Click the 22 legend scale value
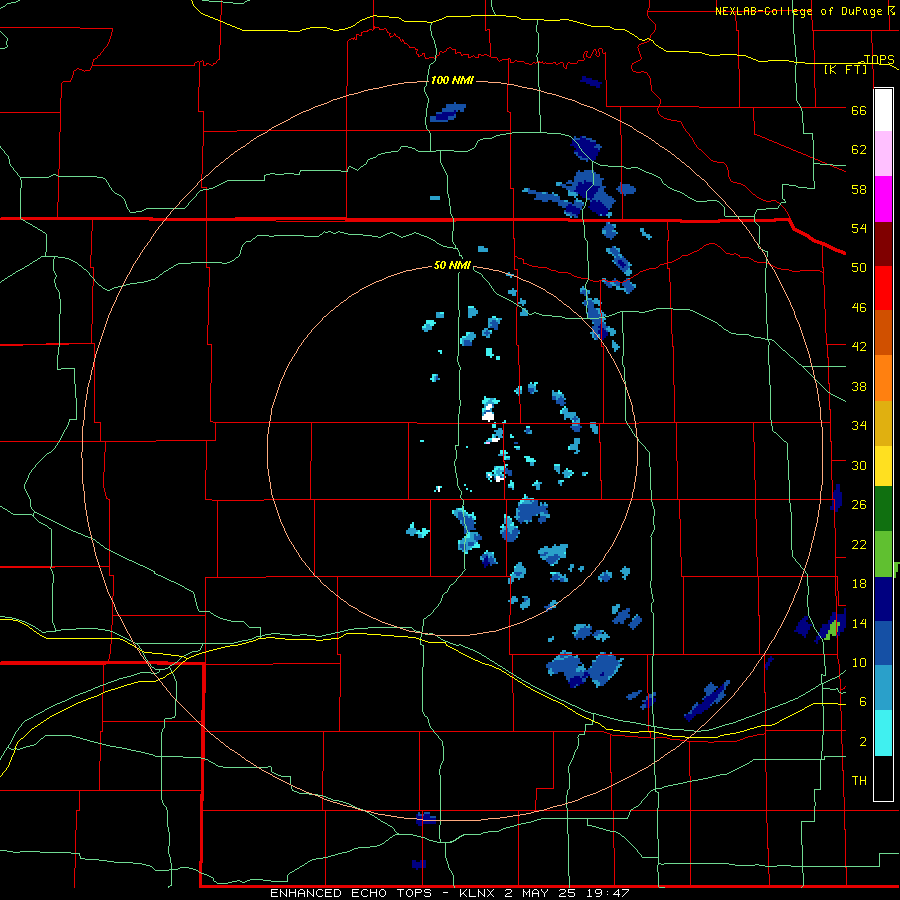This screenshot has width=900, height=900. 859,544
